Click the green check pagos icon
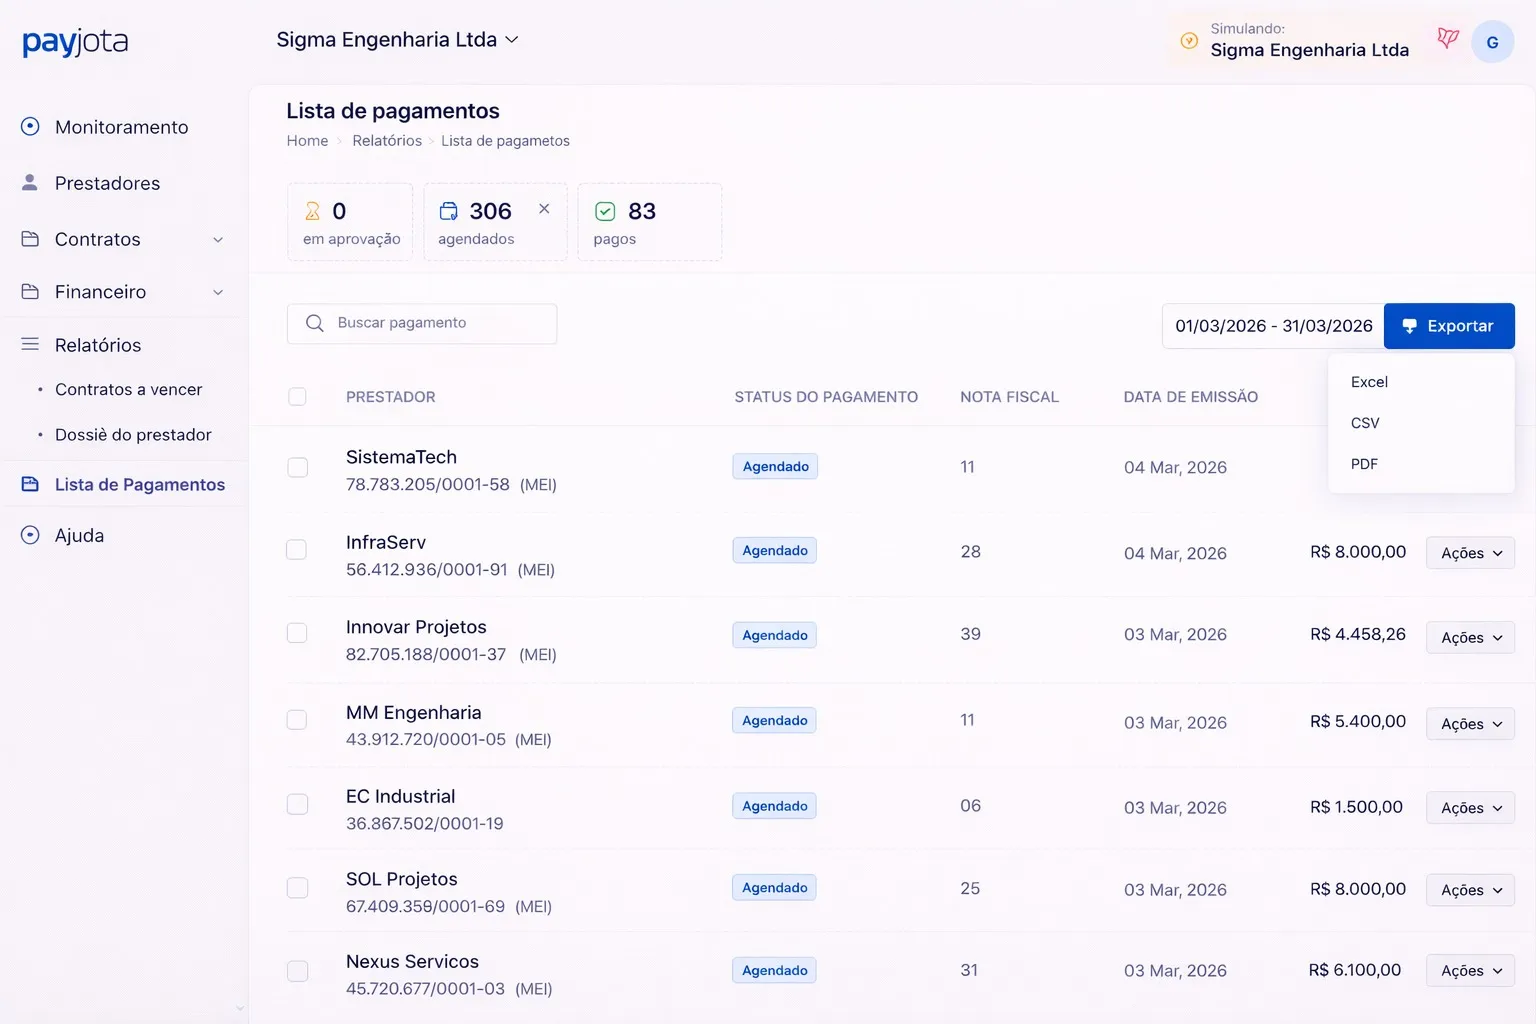 click(605, 211)
